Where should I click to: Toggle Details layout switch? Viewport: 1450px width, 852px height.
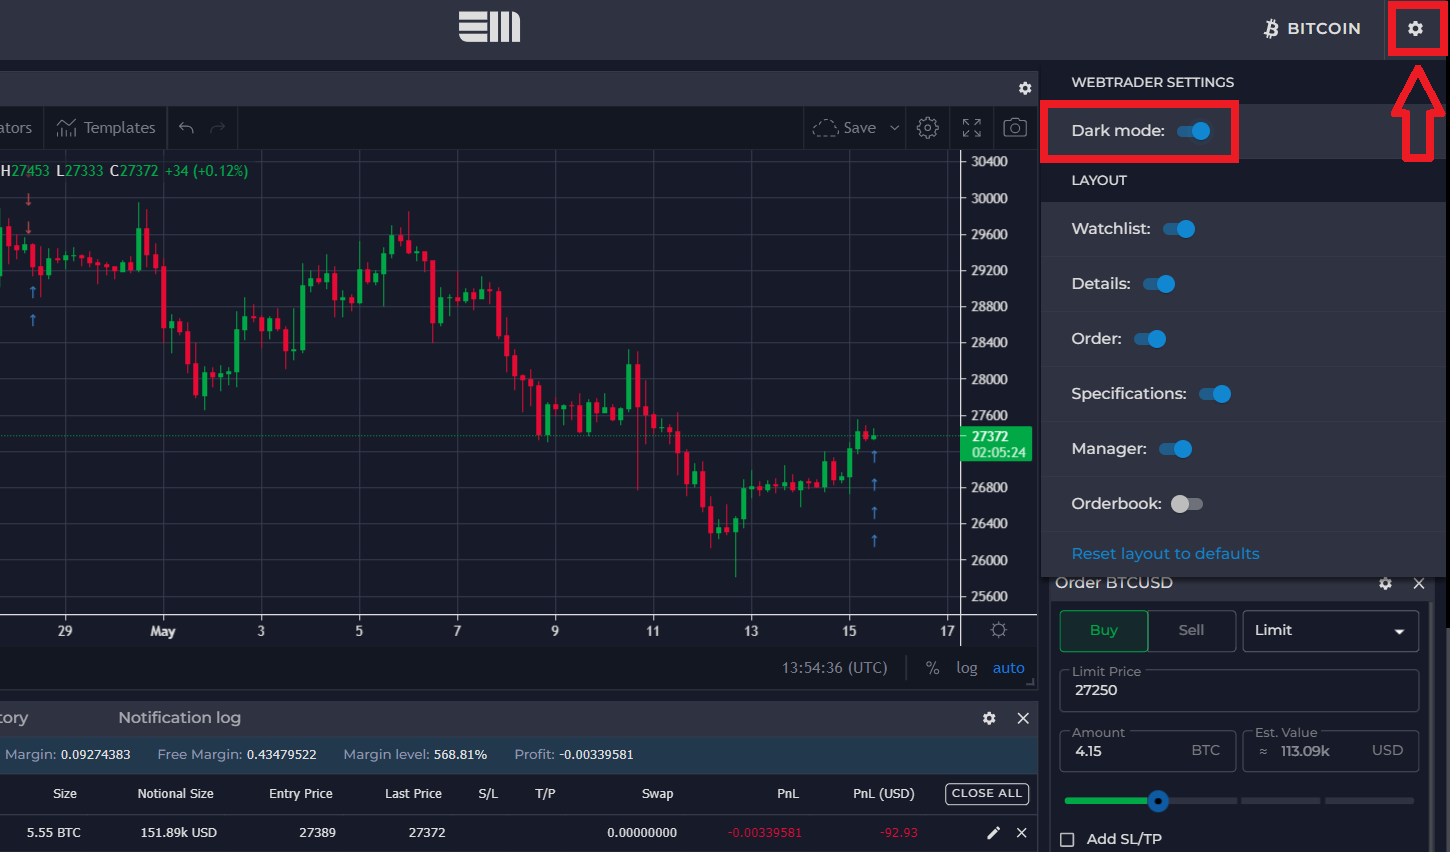(x=1159, y=284)
